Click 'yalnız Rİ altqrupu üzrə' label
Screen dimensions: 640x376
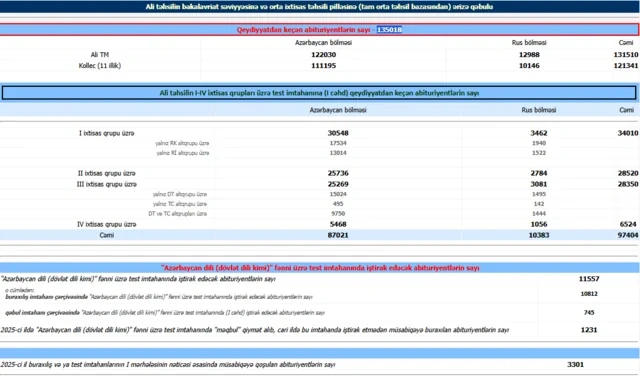click(x=183, y=153)
